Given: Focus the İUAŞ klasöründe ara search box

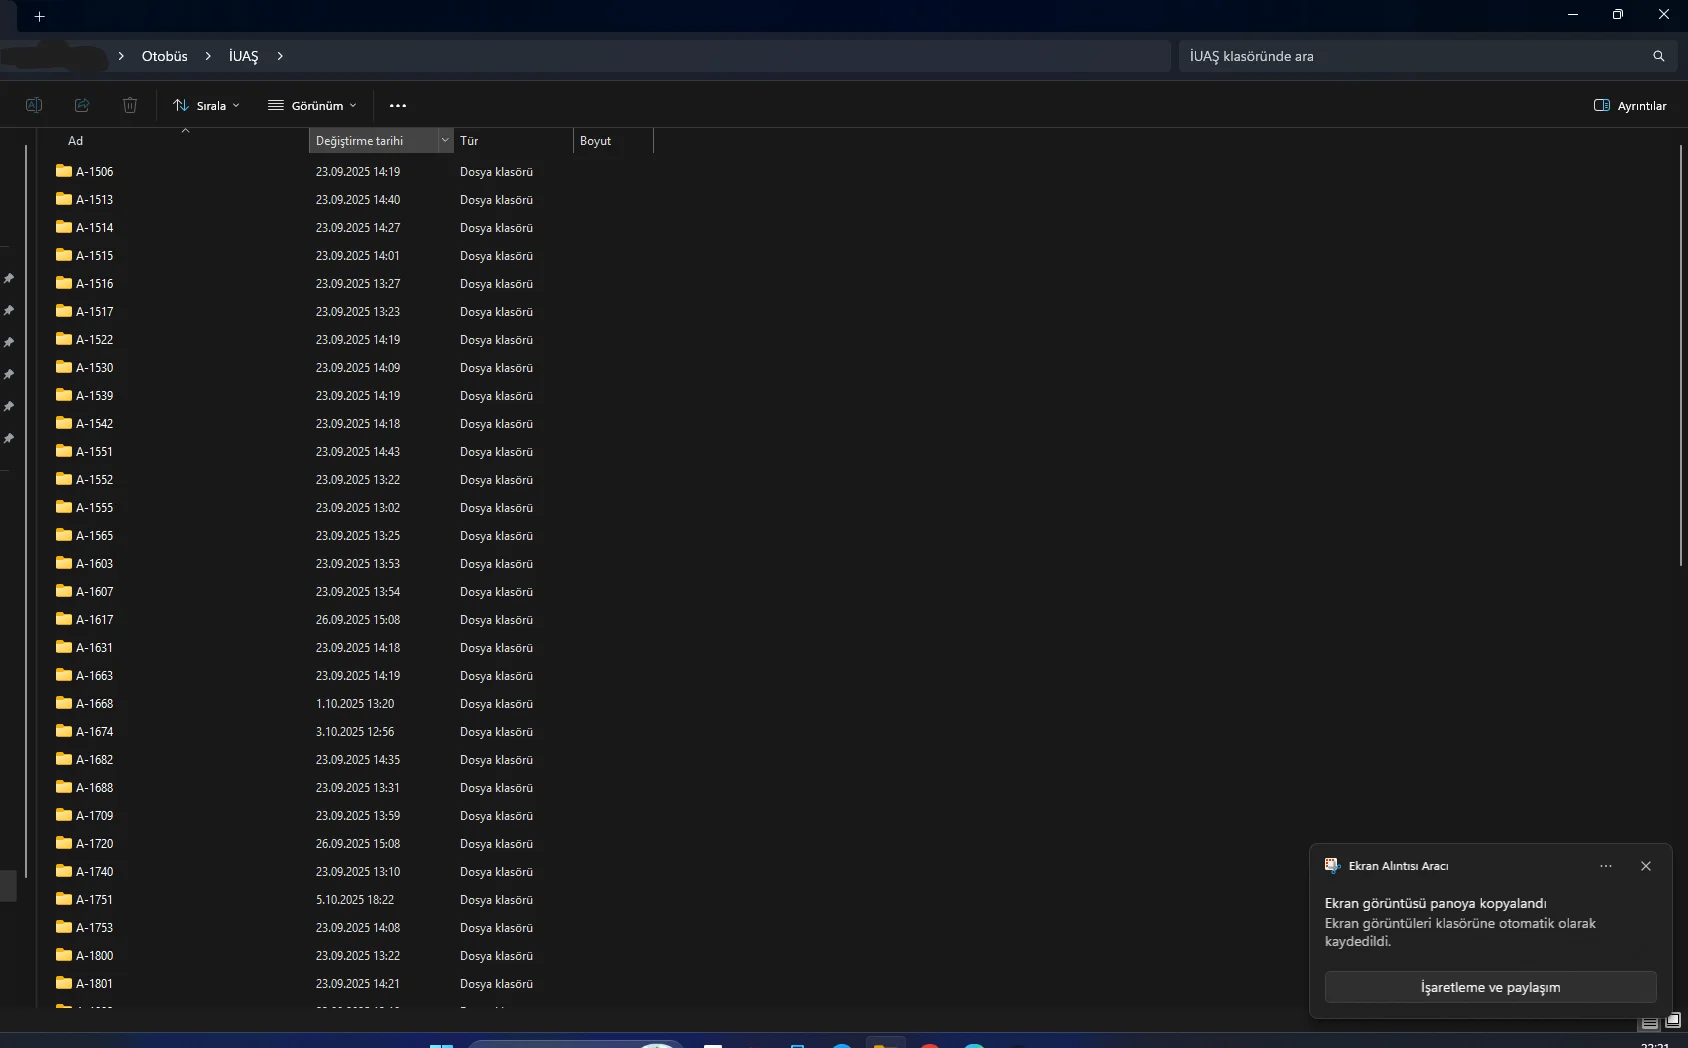Looking at the screenshot, I should coord(1410,56).
